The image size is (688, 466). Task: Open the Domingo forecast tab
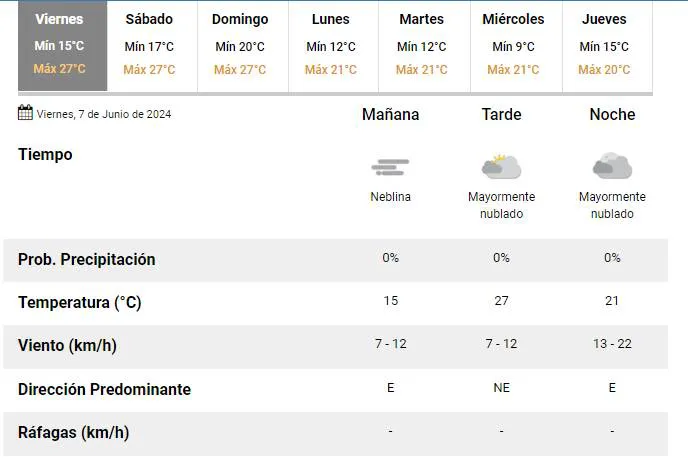click(x=240, y=45)
